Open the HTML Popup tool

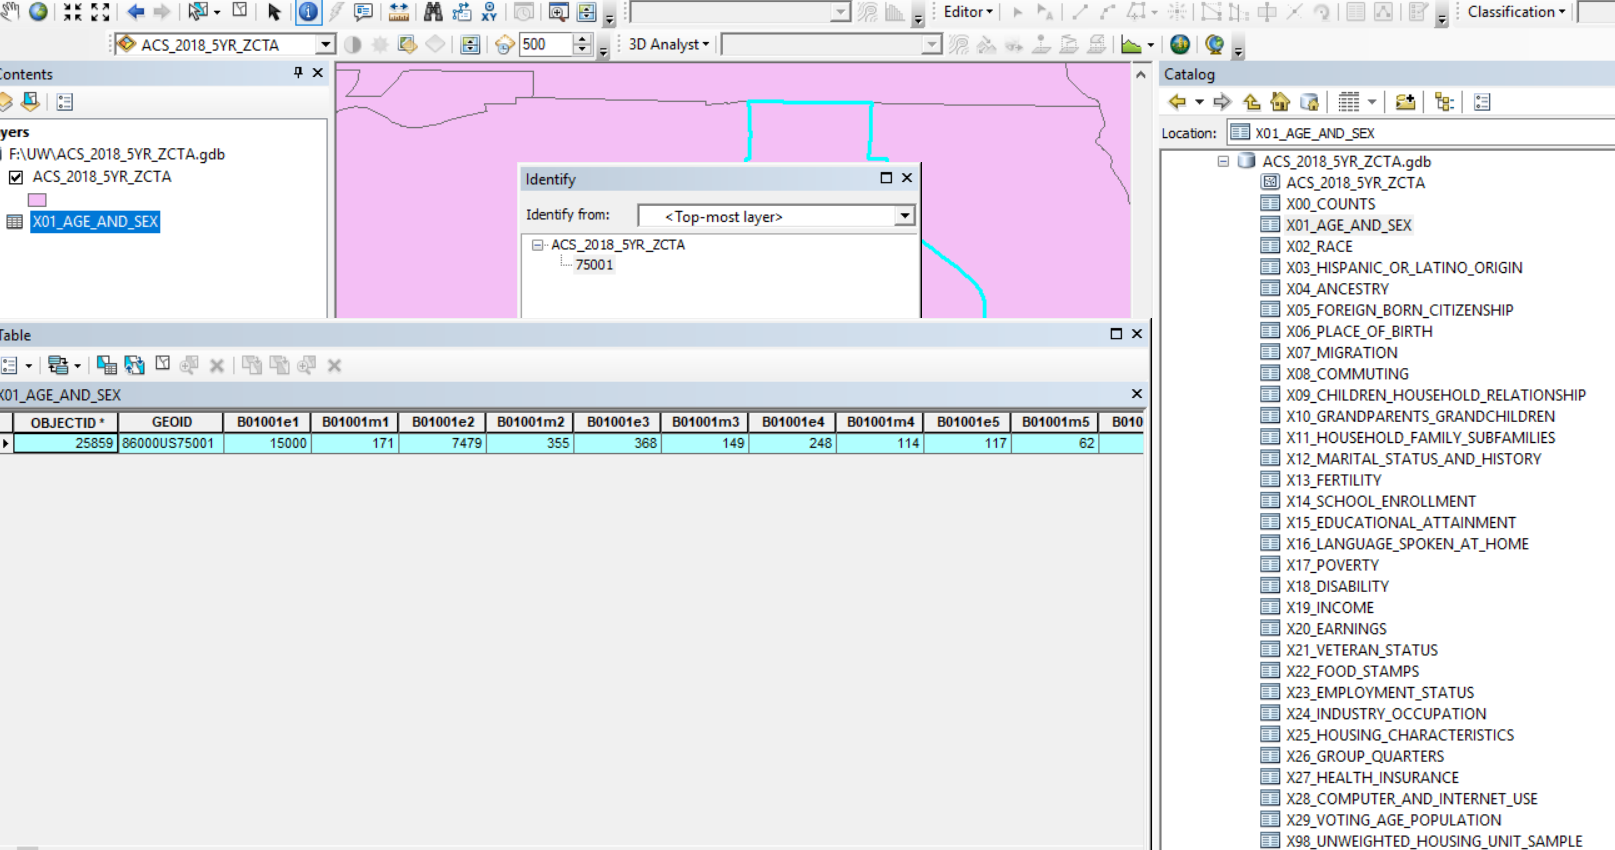click(364, 12)
